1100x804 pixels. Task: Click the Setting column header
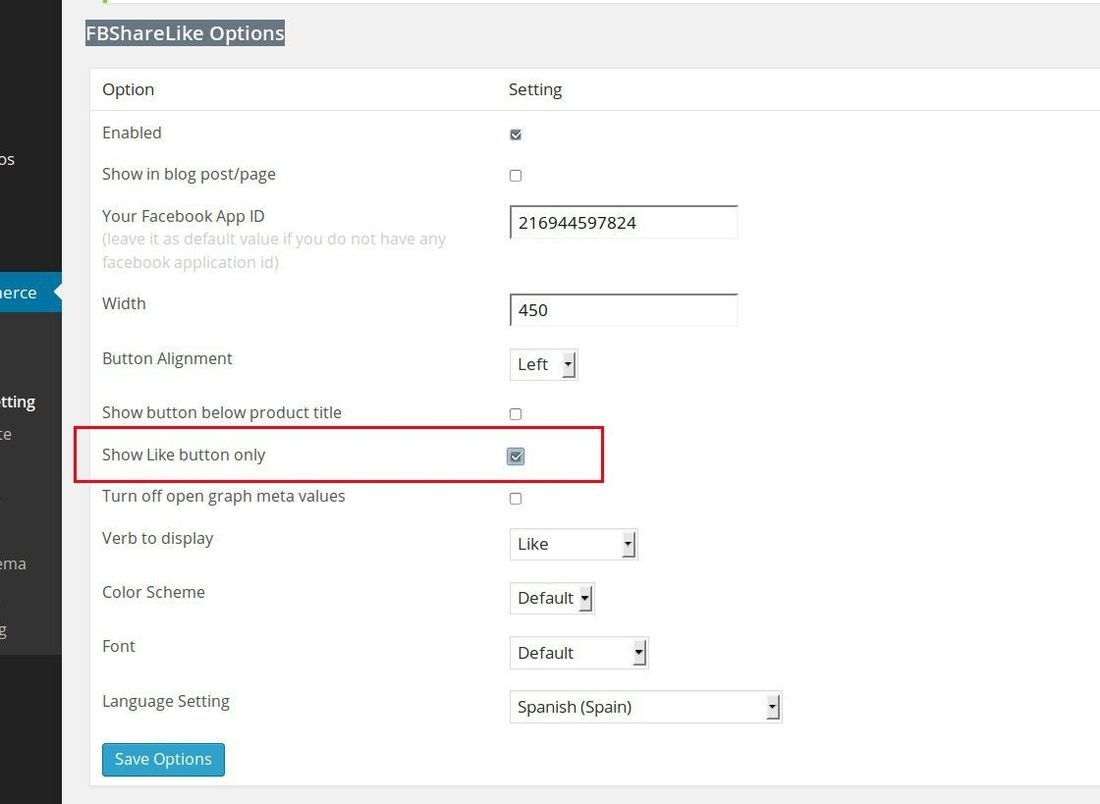(x=535, y=90)
